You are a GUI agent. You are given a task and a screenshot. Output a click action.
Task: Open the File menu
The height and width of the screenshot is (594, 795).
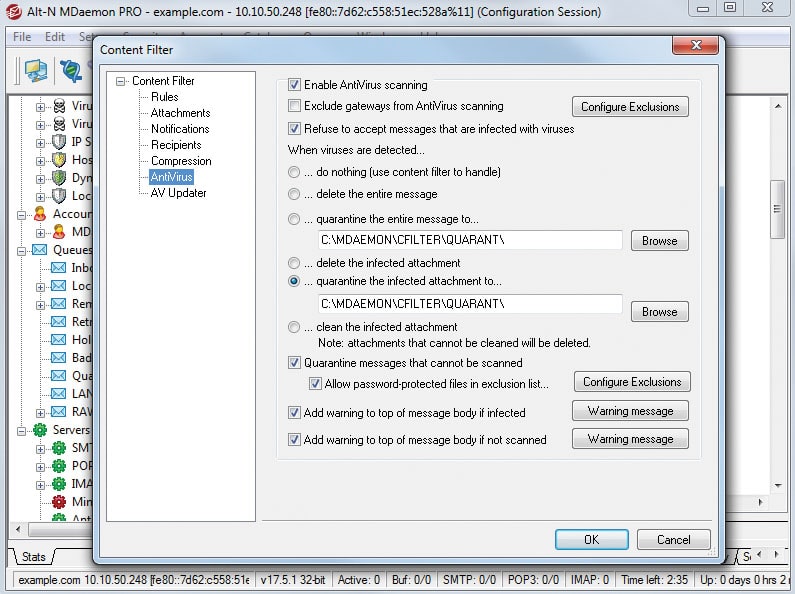pyautogui.click(x=22, y=37)
